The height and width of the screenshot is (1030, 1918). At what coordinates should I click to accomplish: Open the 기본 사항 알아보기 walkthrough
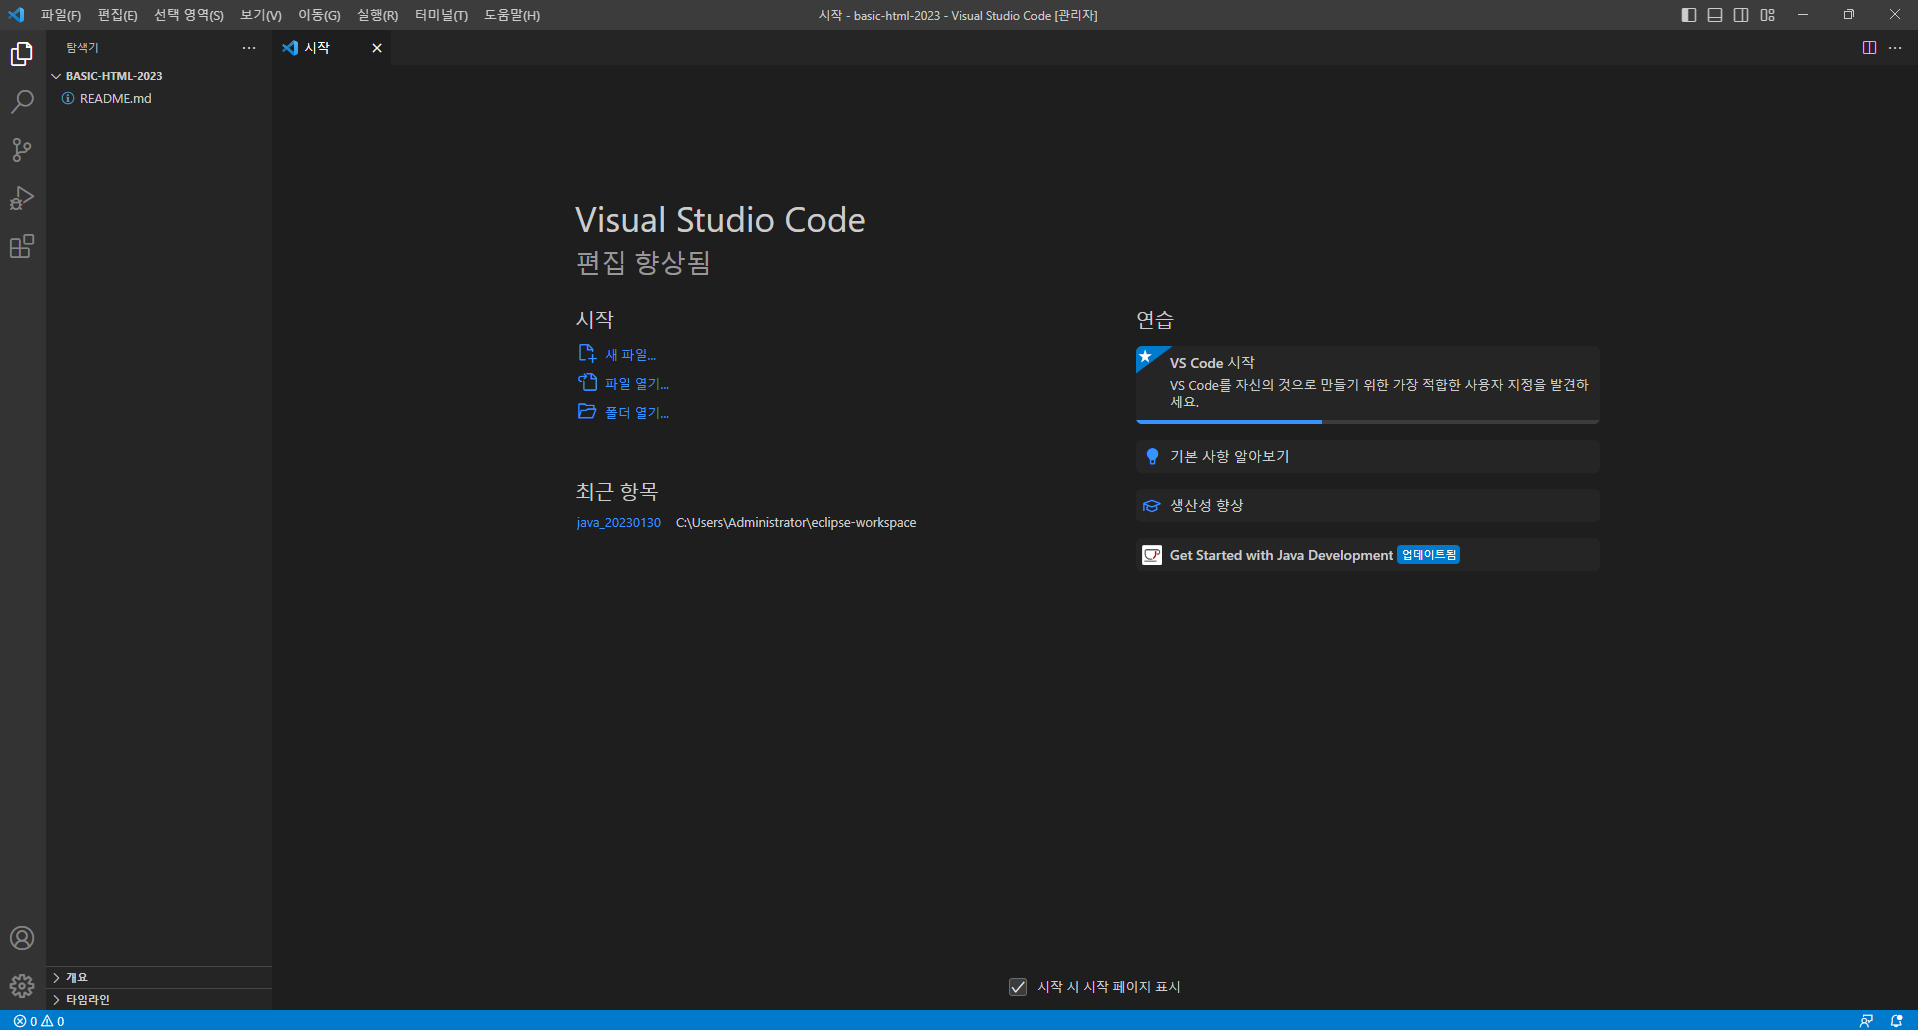[1367, 456]
